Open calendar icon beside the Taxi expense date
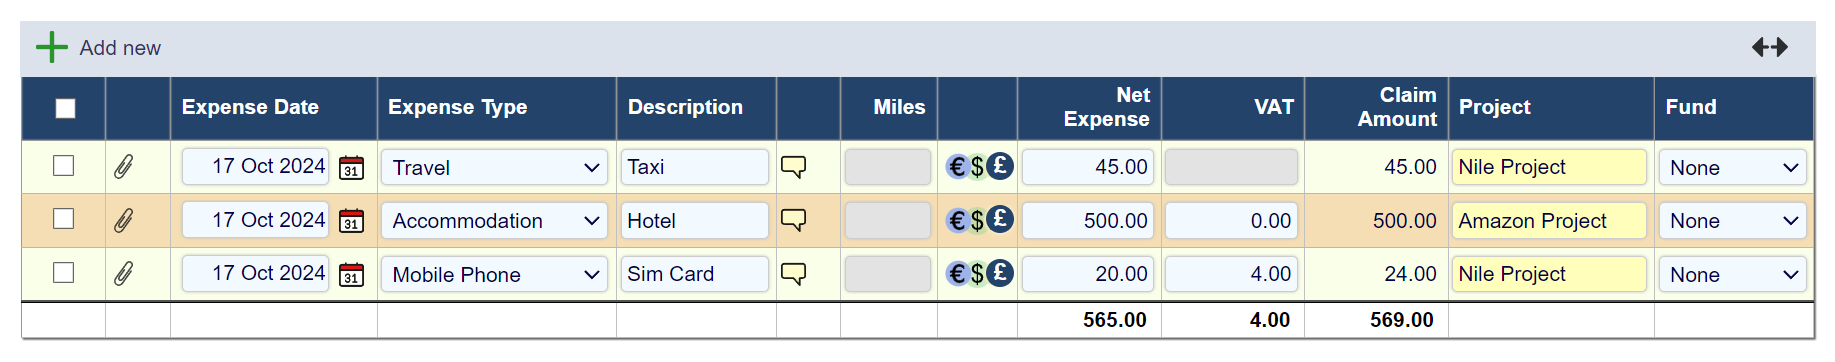 351,167
